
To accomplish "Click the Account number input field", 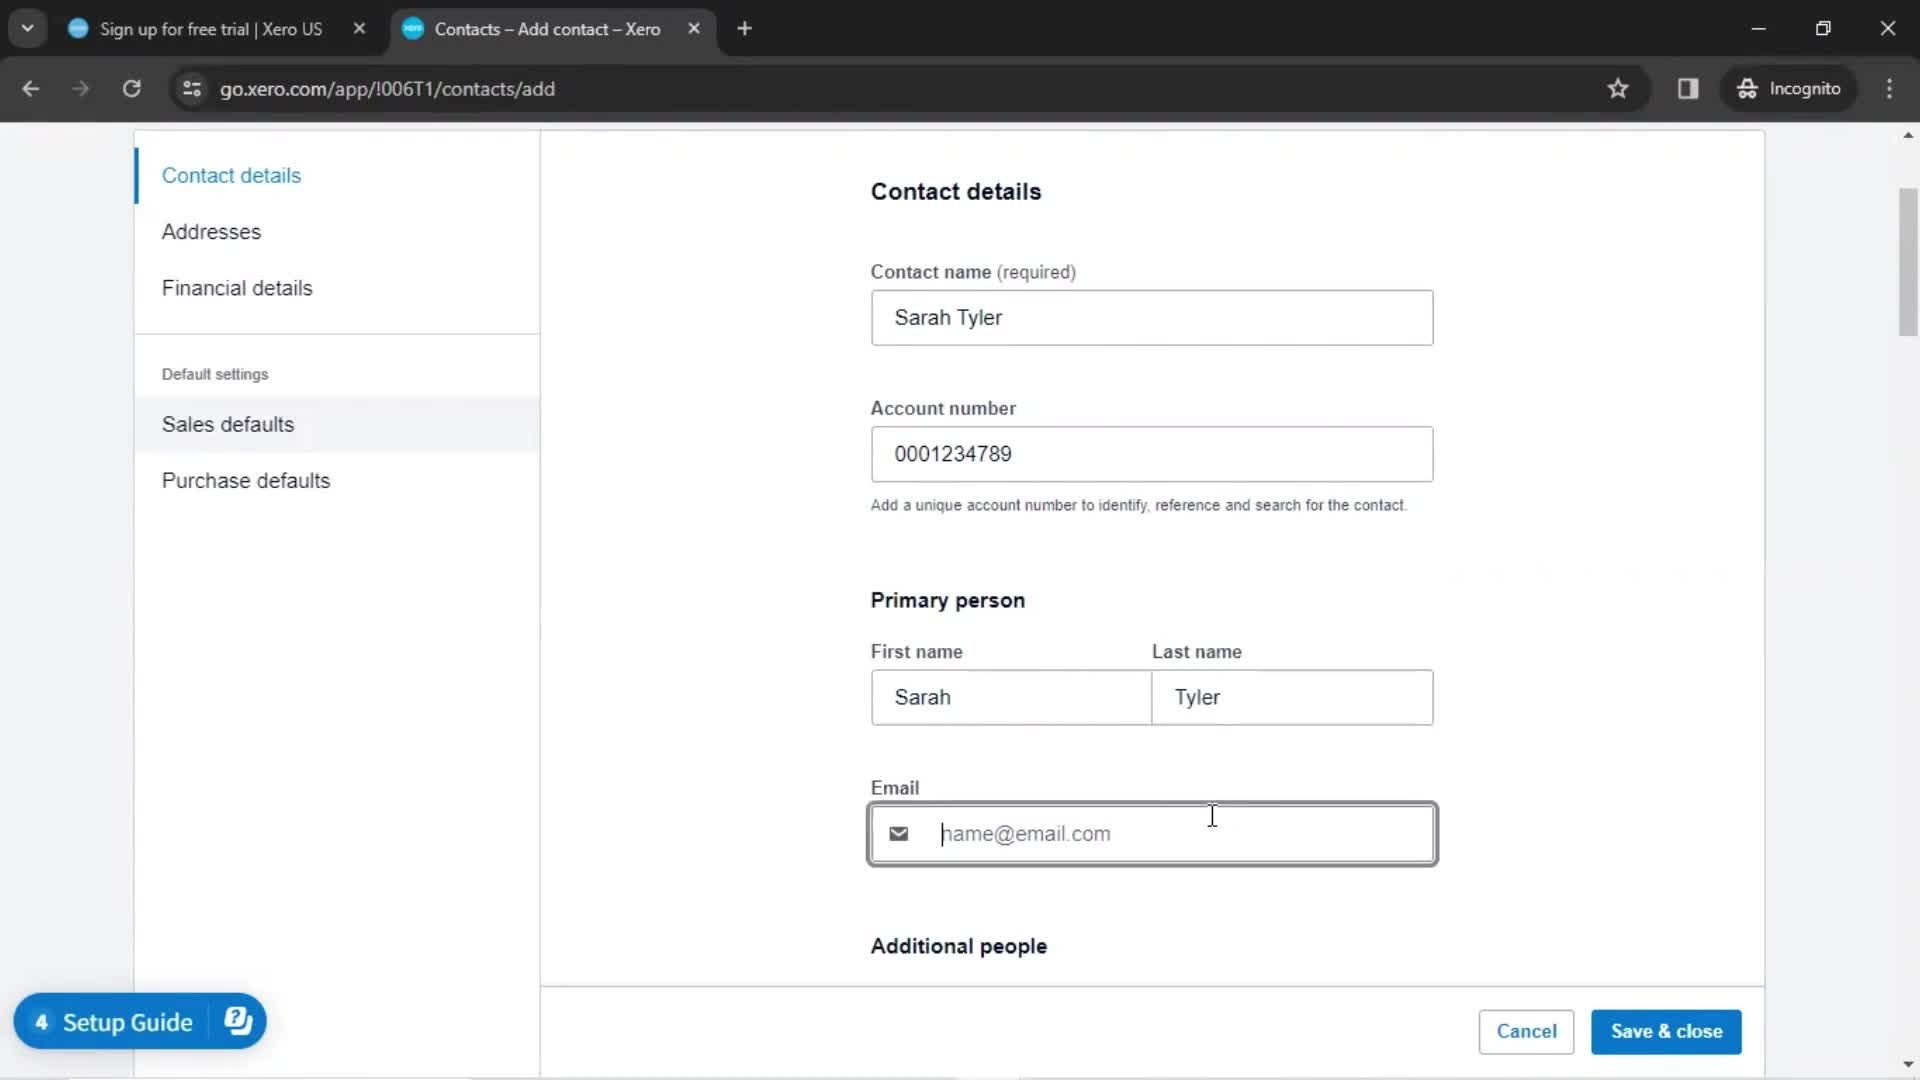I will coord(1152,454).
